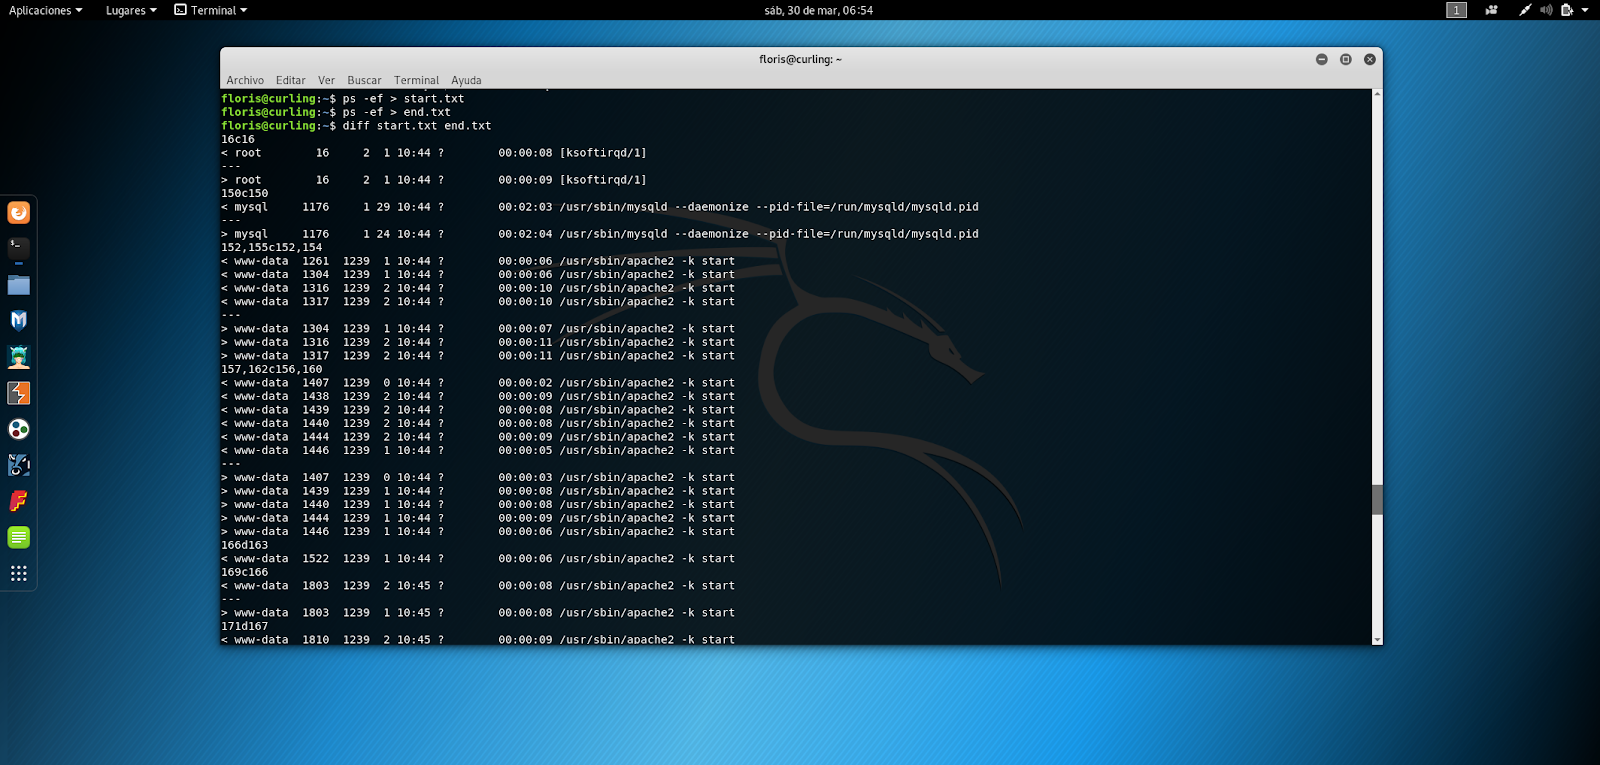Click the scrollbar down arrow
Image resolution: width=1600 pixels, height=765 pixels.
pos(1377,639)
